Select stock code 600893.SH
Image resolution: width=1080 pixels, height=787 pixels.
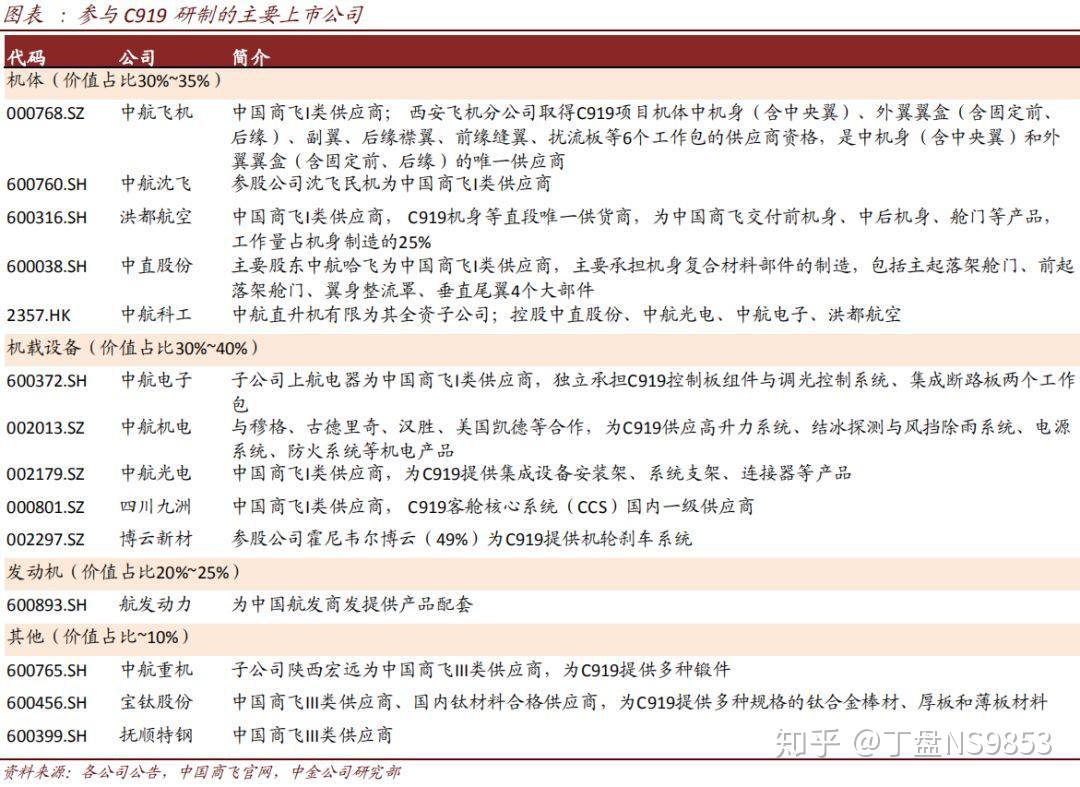pos(47,605)
